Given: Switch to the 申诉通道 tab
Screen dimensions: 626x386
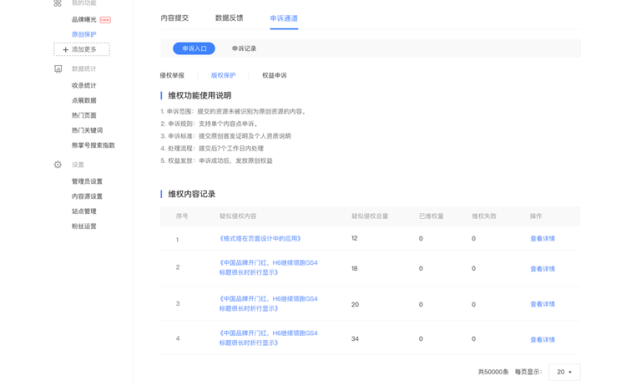Looking at the screenshot, I should tap(284, 18).
